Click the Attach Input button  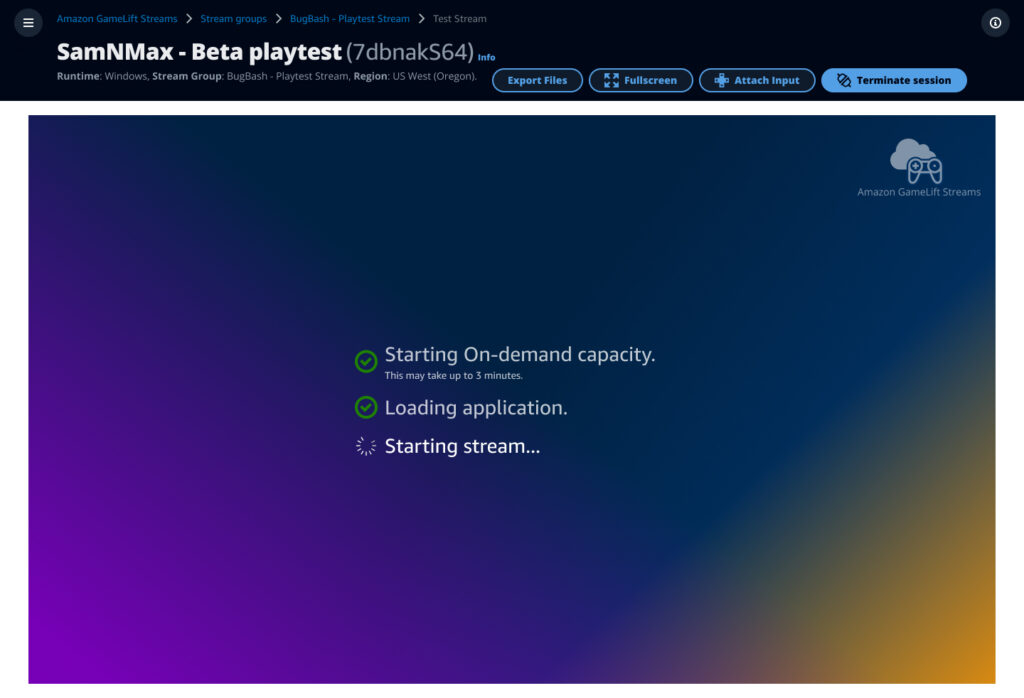[x=756, y=80]
